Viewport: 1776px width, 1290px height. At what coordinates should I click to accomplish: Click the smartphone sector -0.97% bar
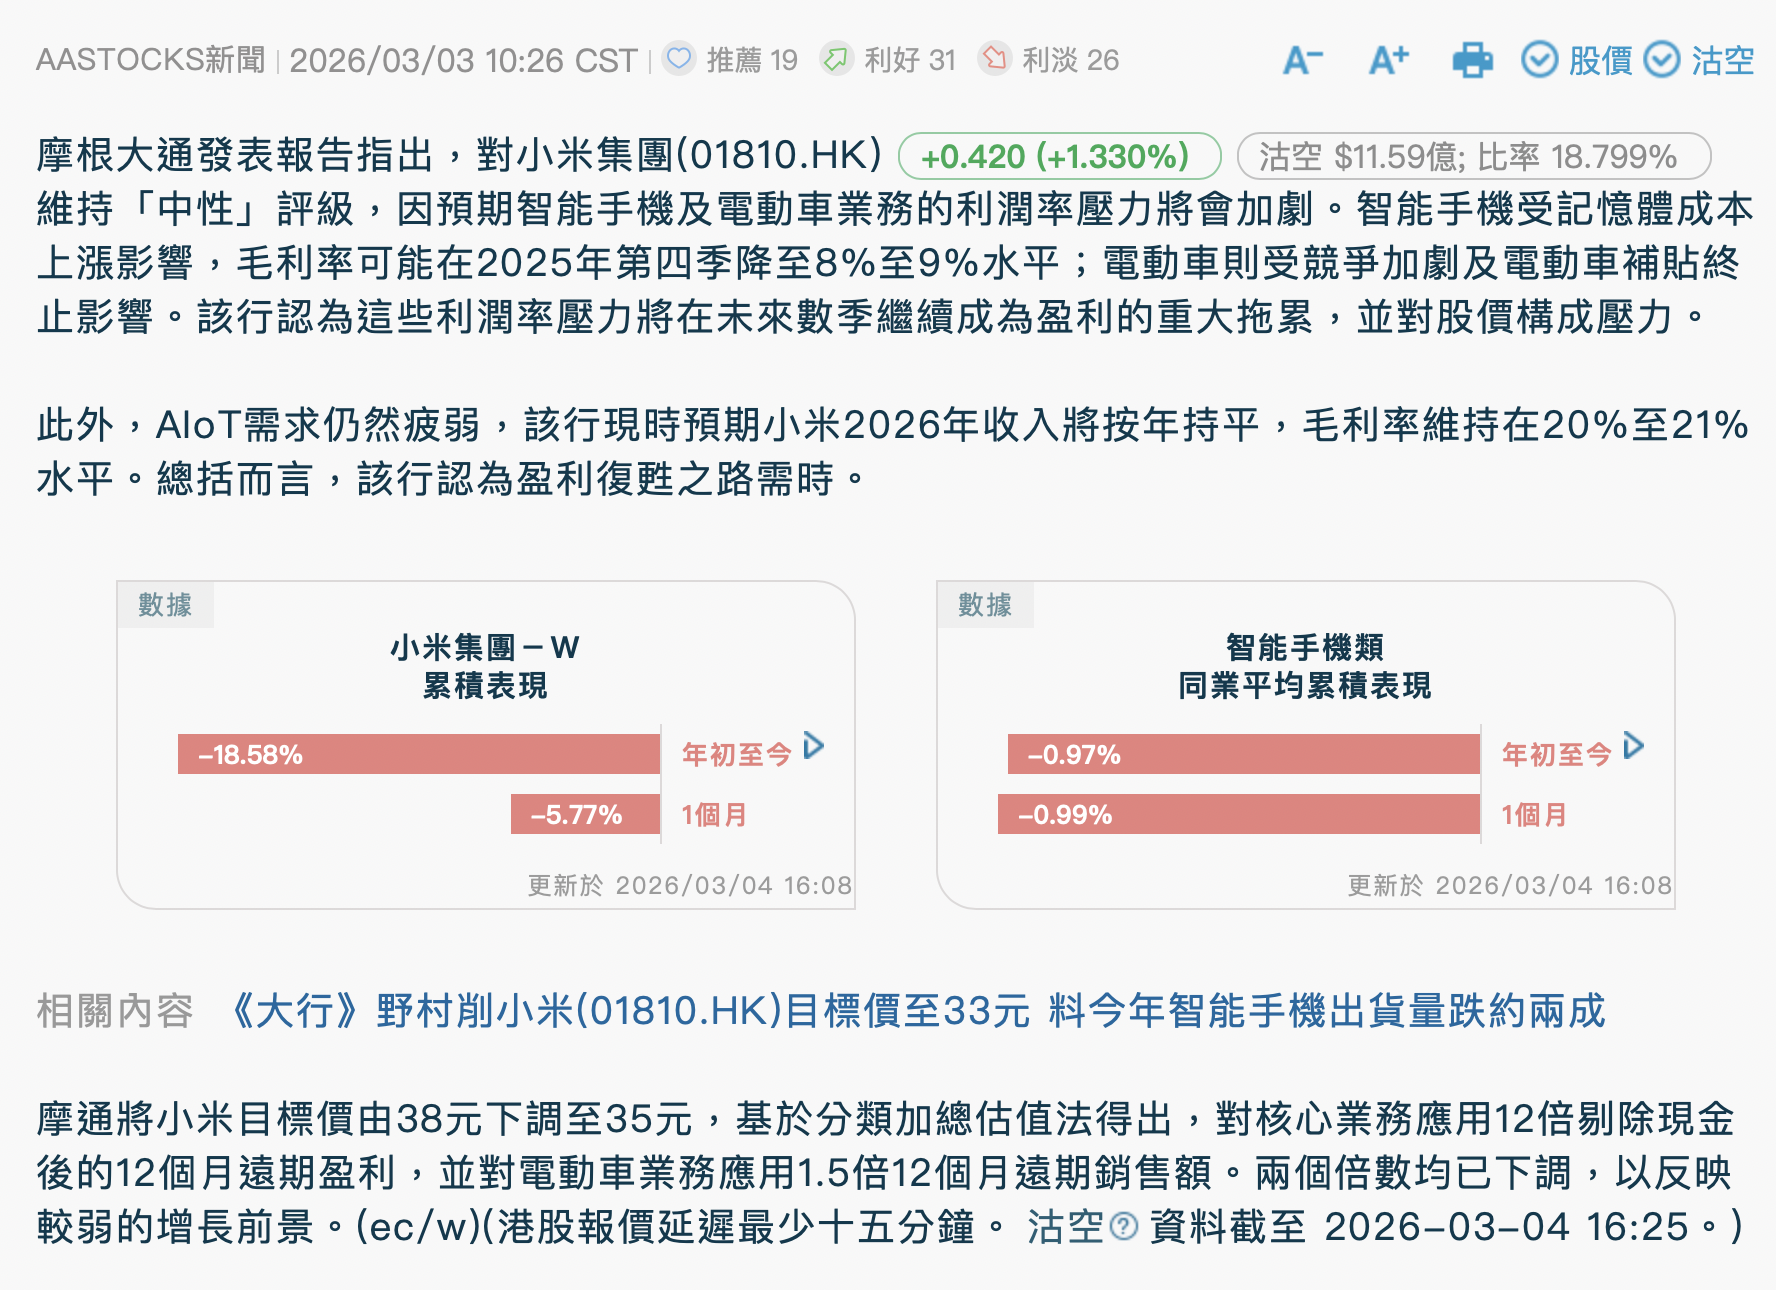(x=1243, y=754)
